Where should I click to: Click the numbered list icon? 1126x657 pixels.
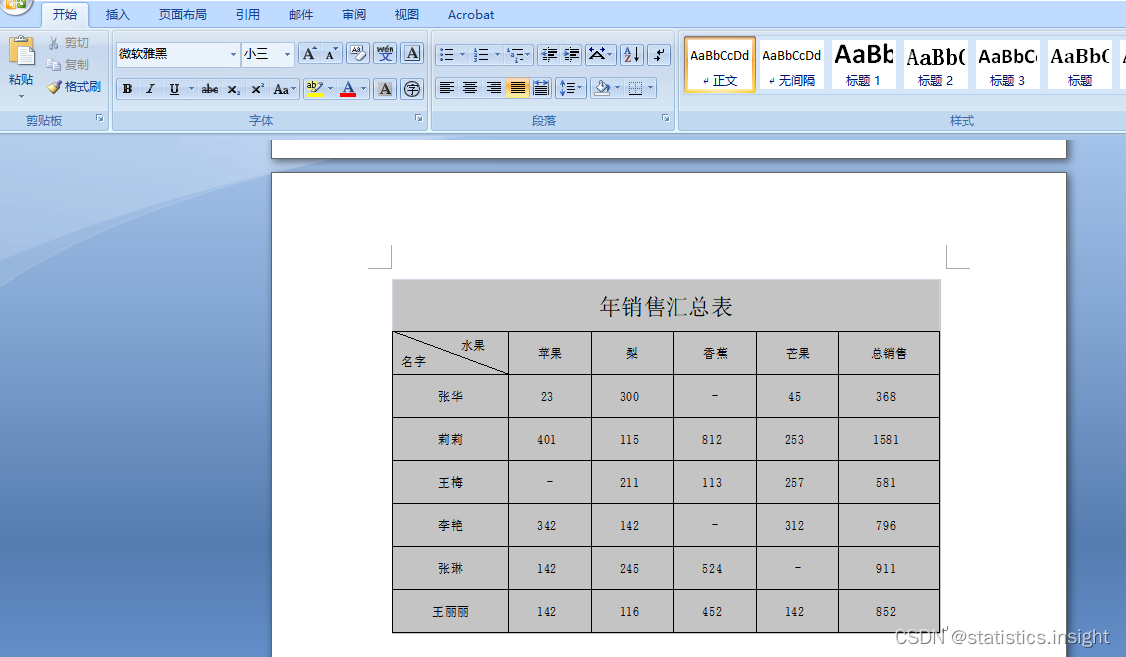tap(481, 55)
